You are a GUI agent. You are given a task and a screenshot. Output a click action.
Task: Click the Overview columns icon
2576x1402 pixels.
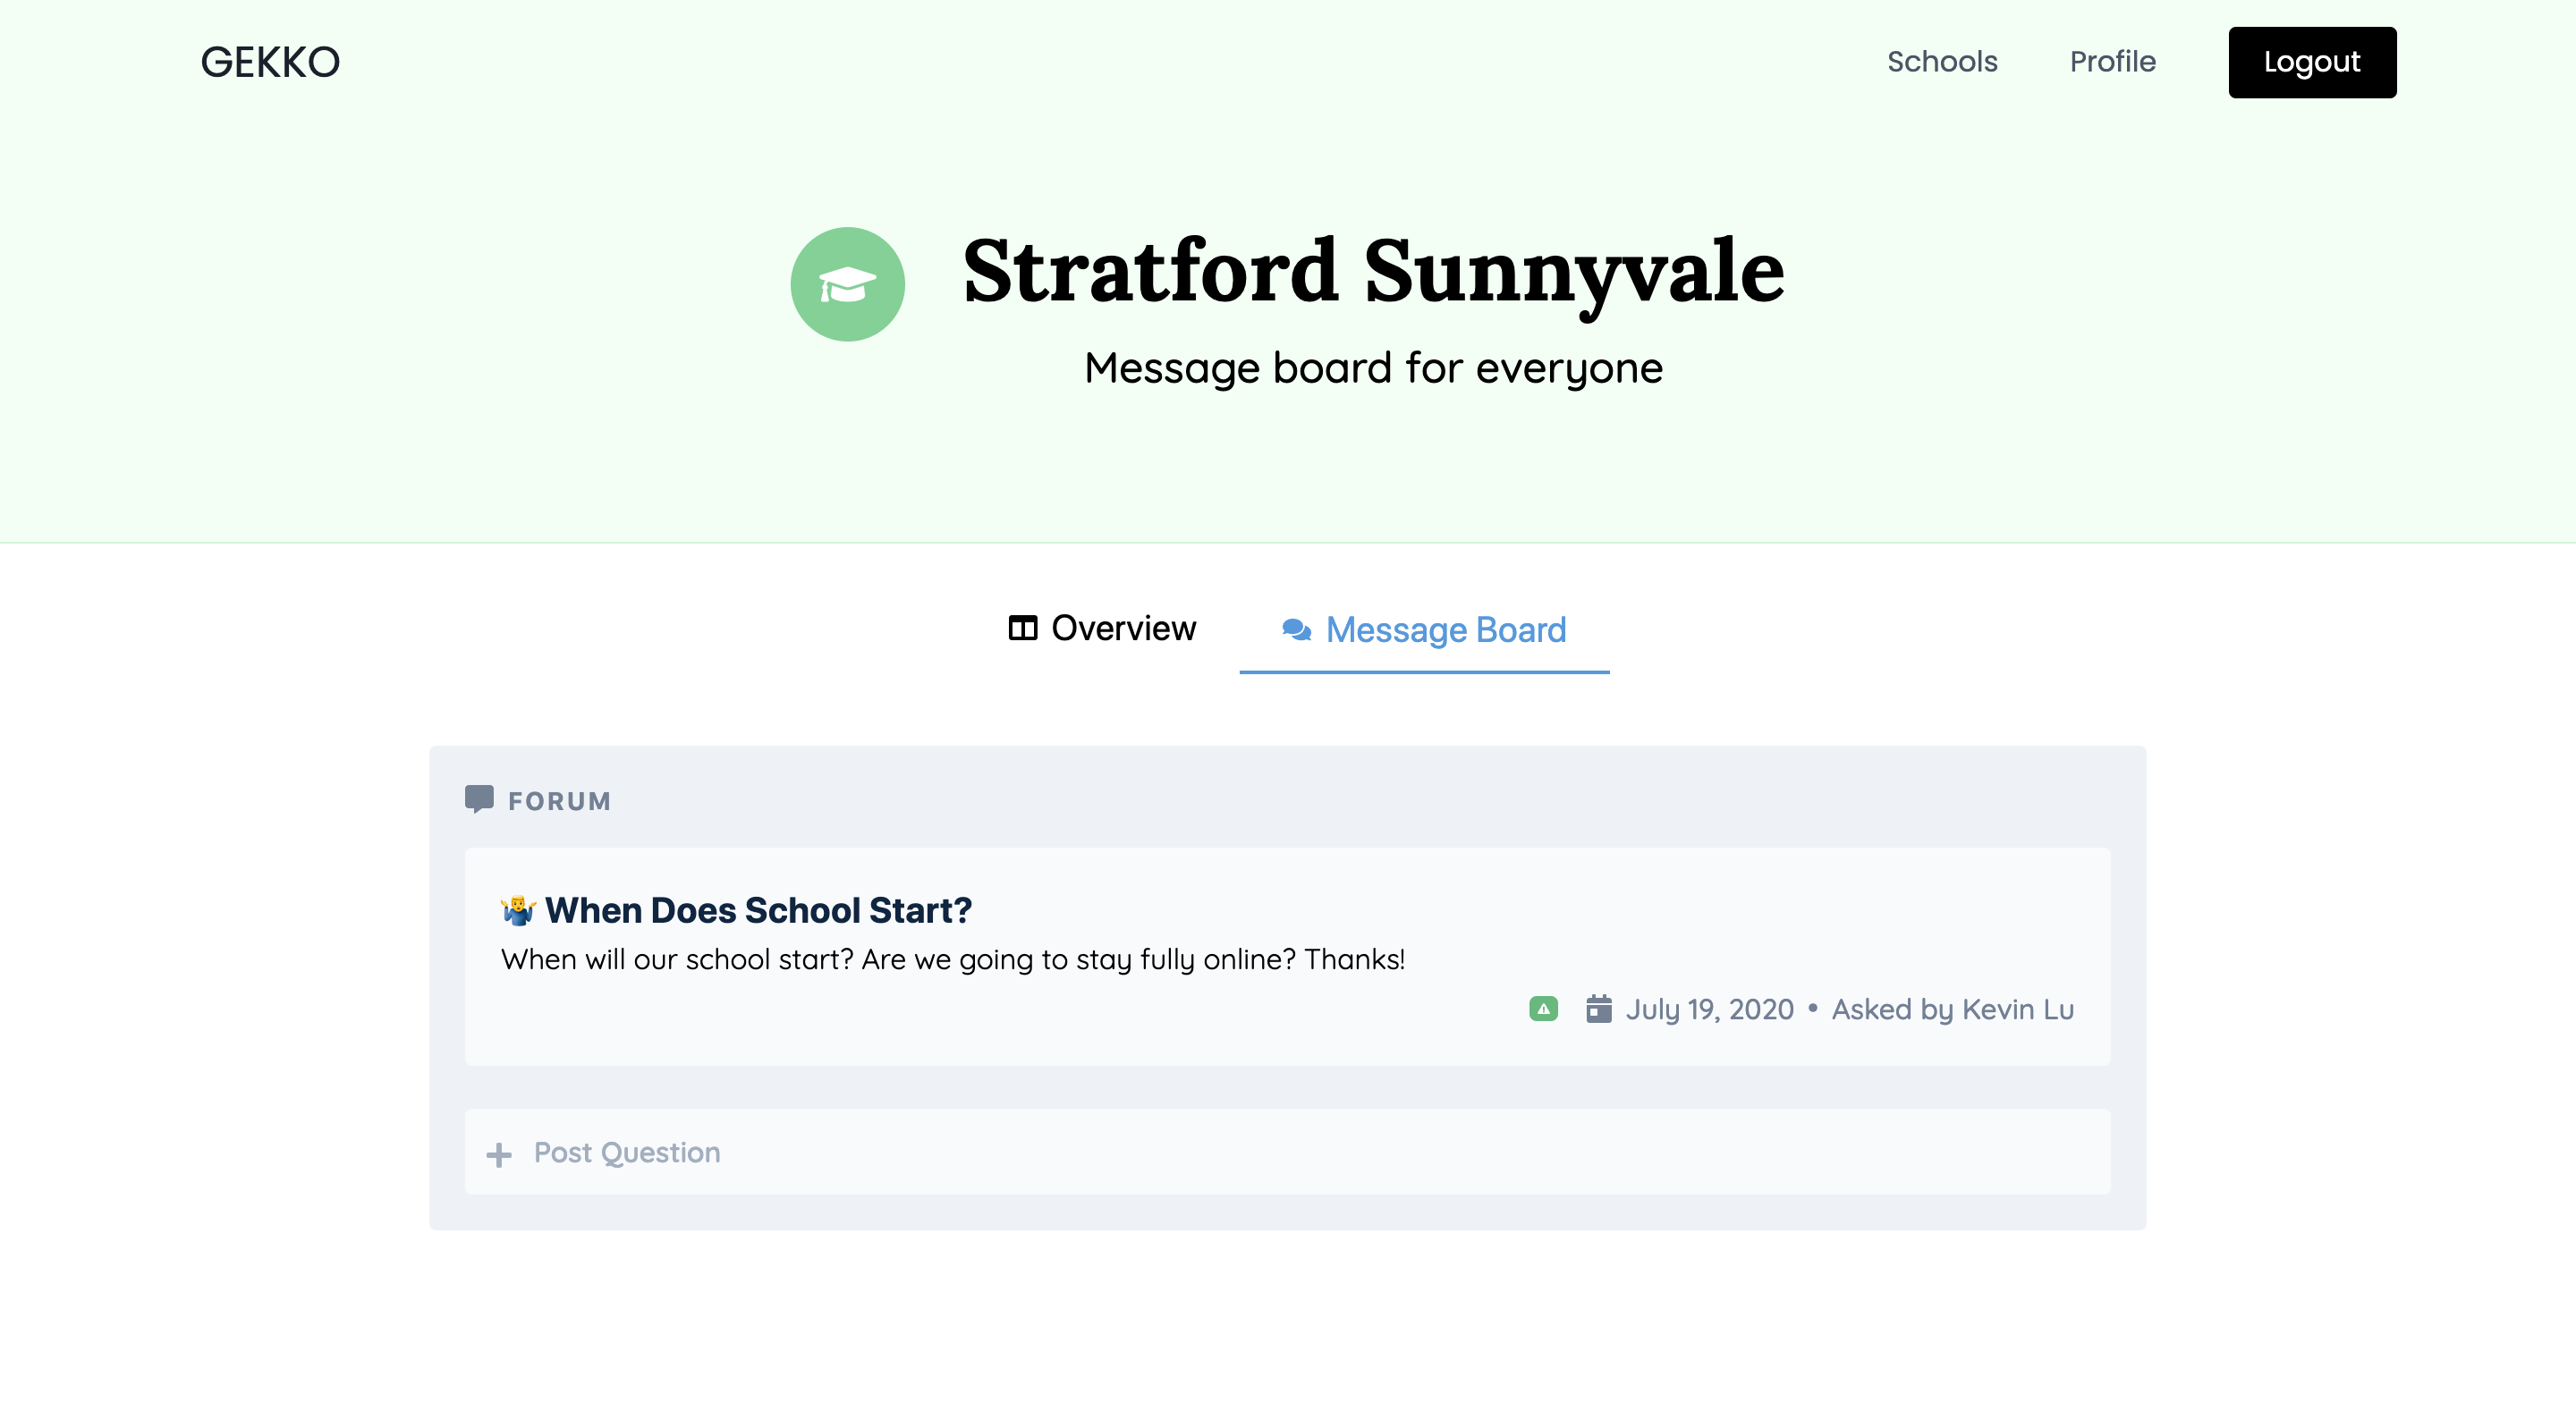(x=1022, y=628)
